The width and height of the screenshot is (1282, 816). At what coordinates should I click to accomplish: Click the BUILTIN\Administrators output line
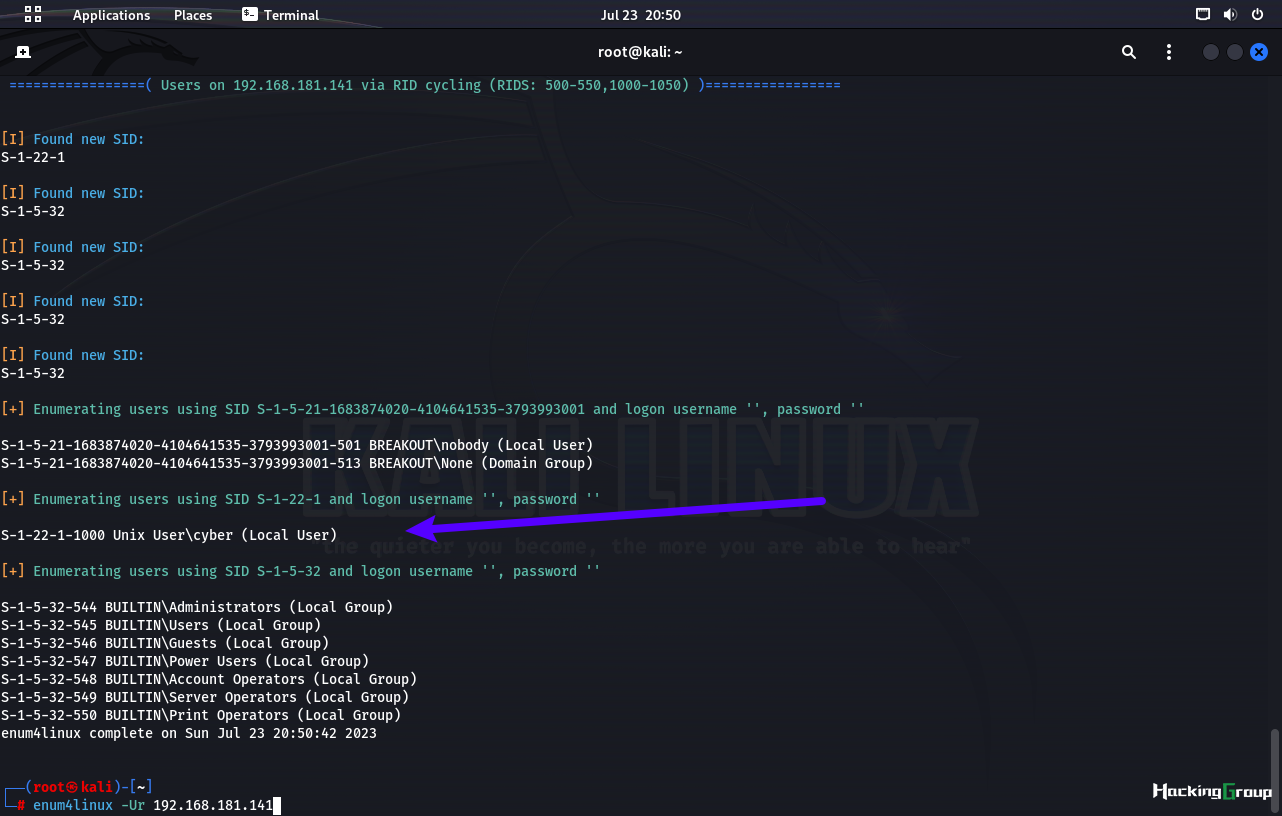pos(197,607)
